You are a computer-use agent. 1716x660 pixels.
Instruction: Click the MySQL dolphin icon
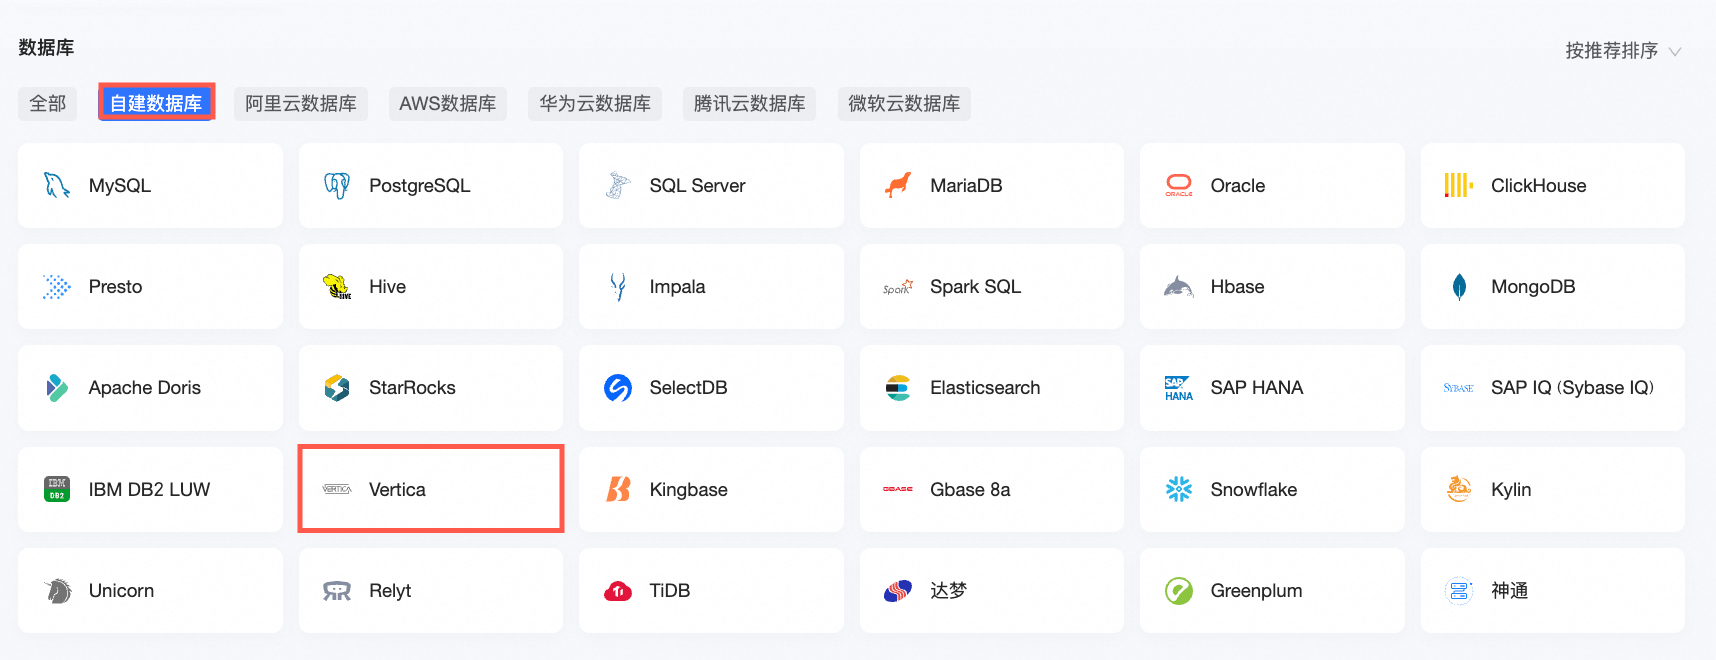[57, 185]
